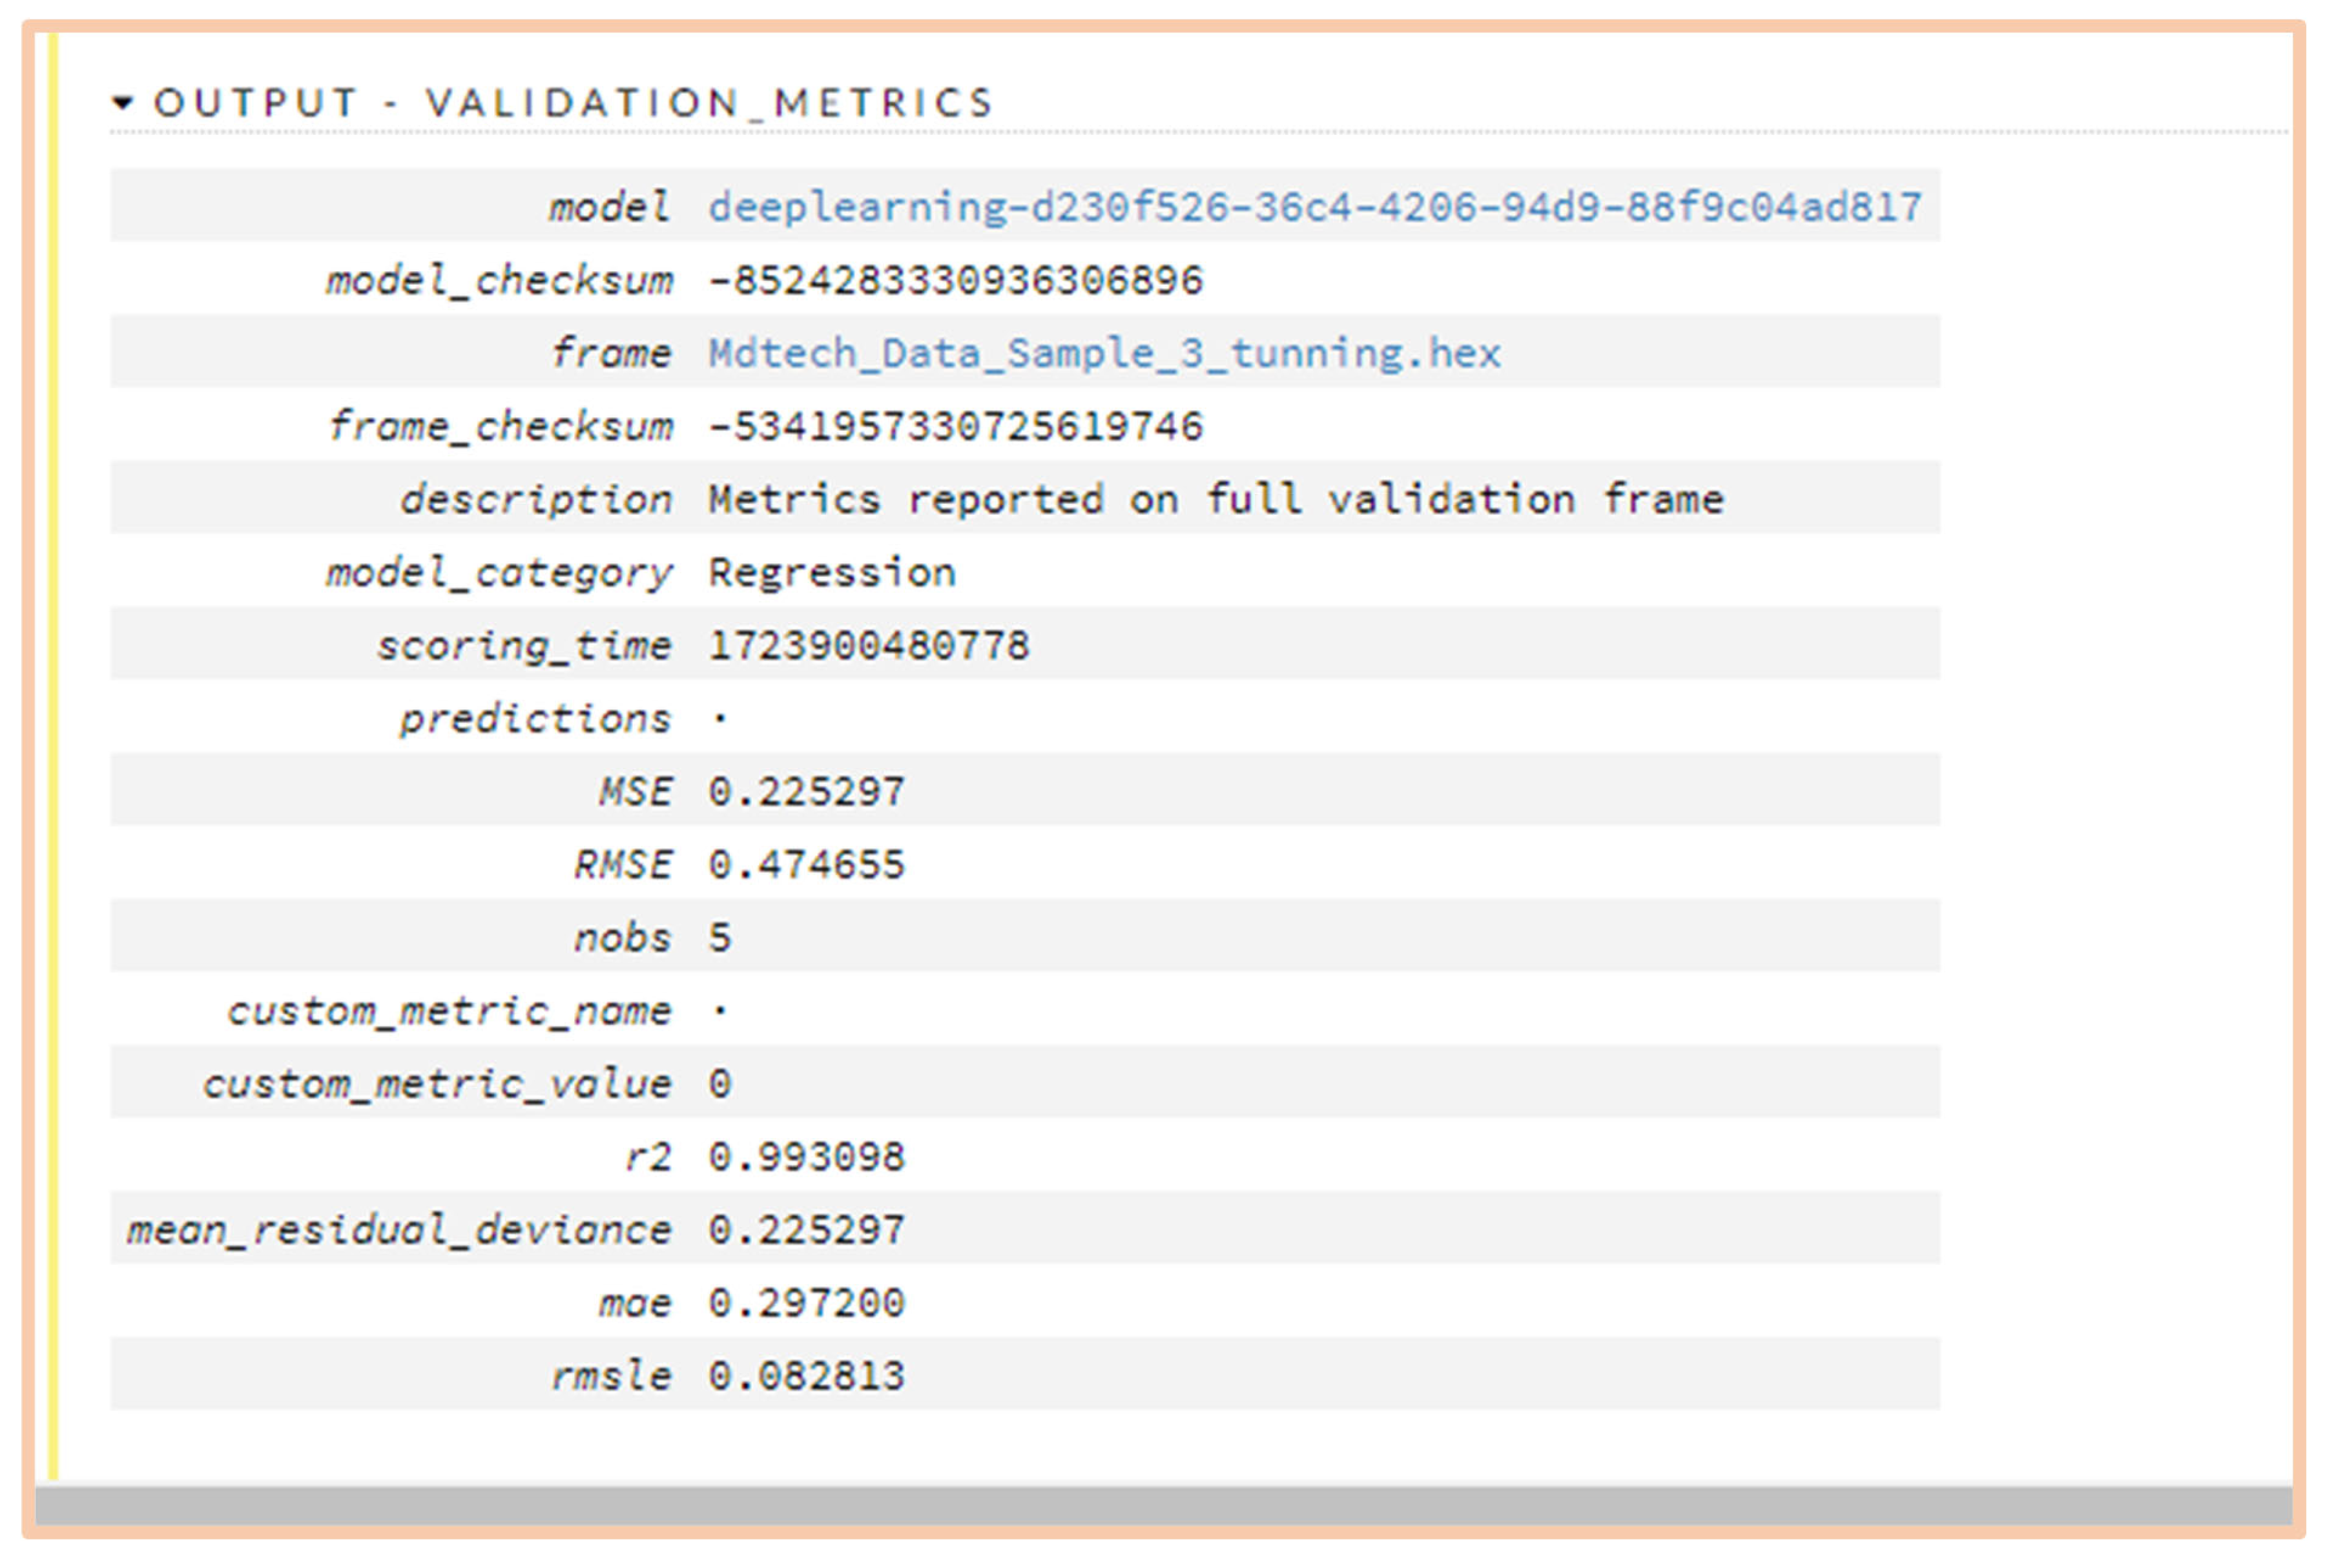Open the deeplearning model link
Image resolution: width=2327 pixels, height=1568 pixels.
[1314, 207]
